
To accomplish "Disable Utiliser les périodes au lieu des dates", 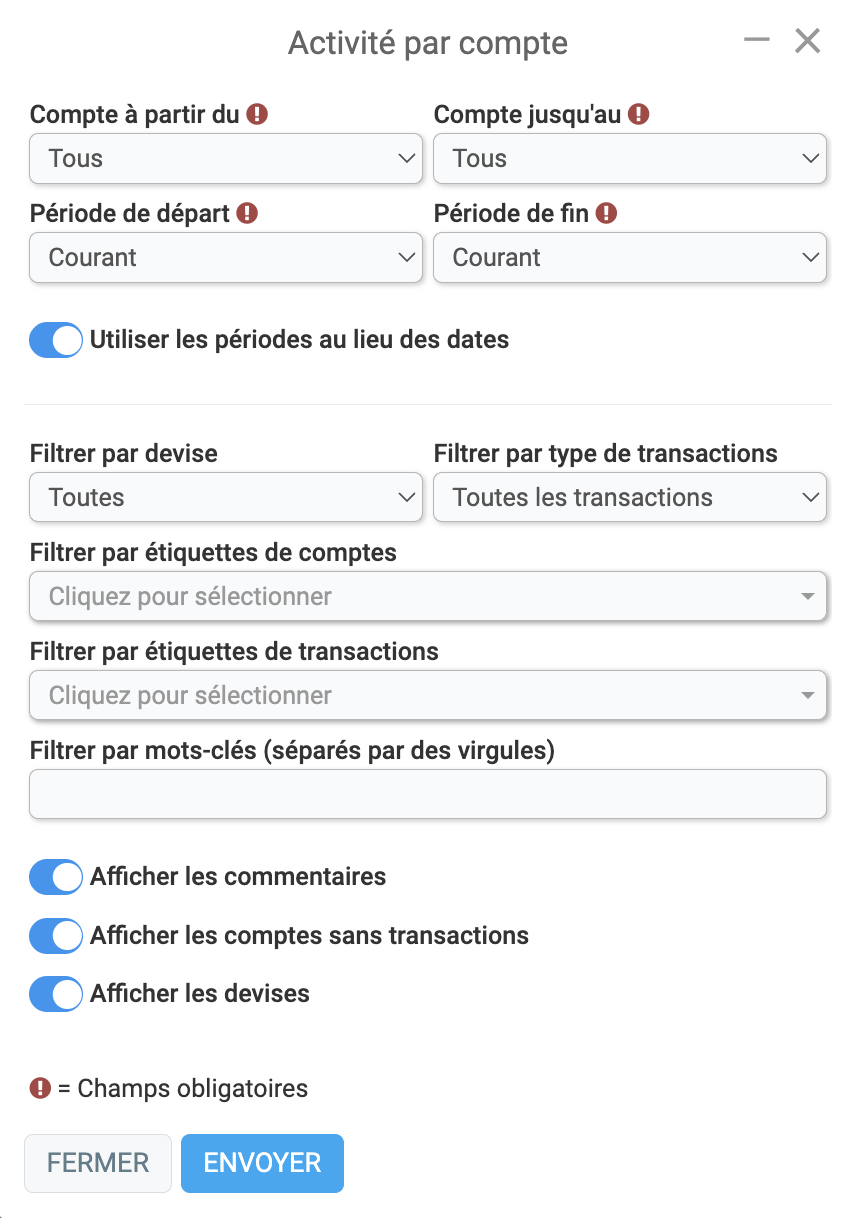I will pyautogui.click(x=56, y=340).
